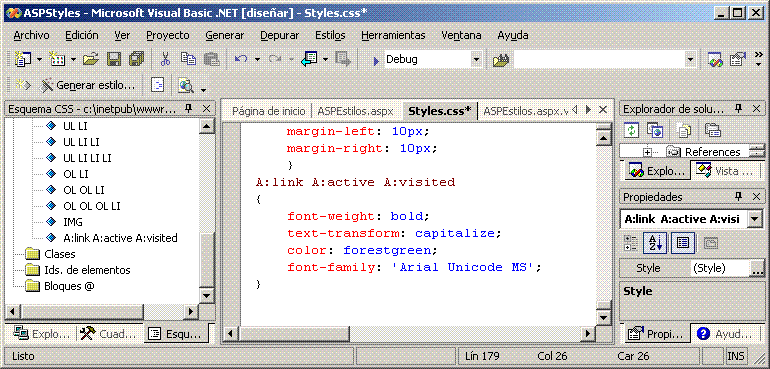
Task: Click the CSS outline horizontal scrollbar right arrow
Action: point(190,312)
